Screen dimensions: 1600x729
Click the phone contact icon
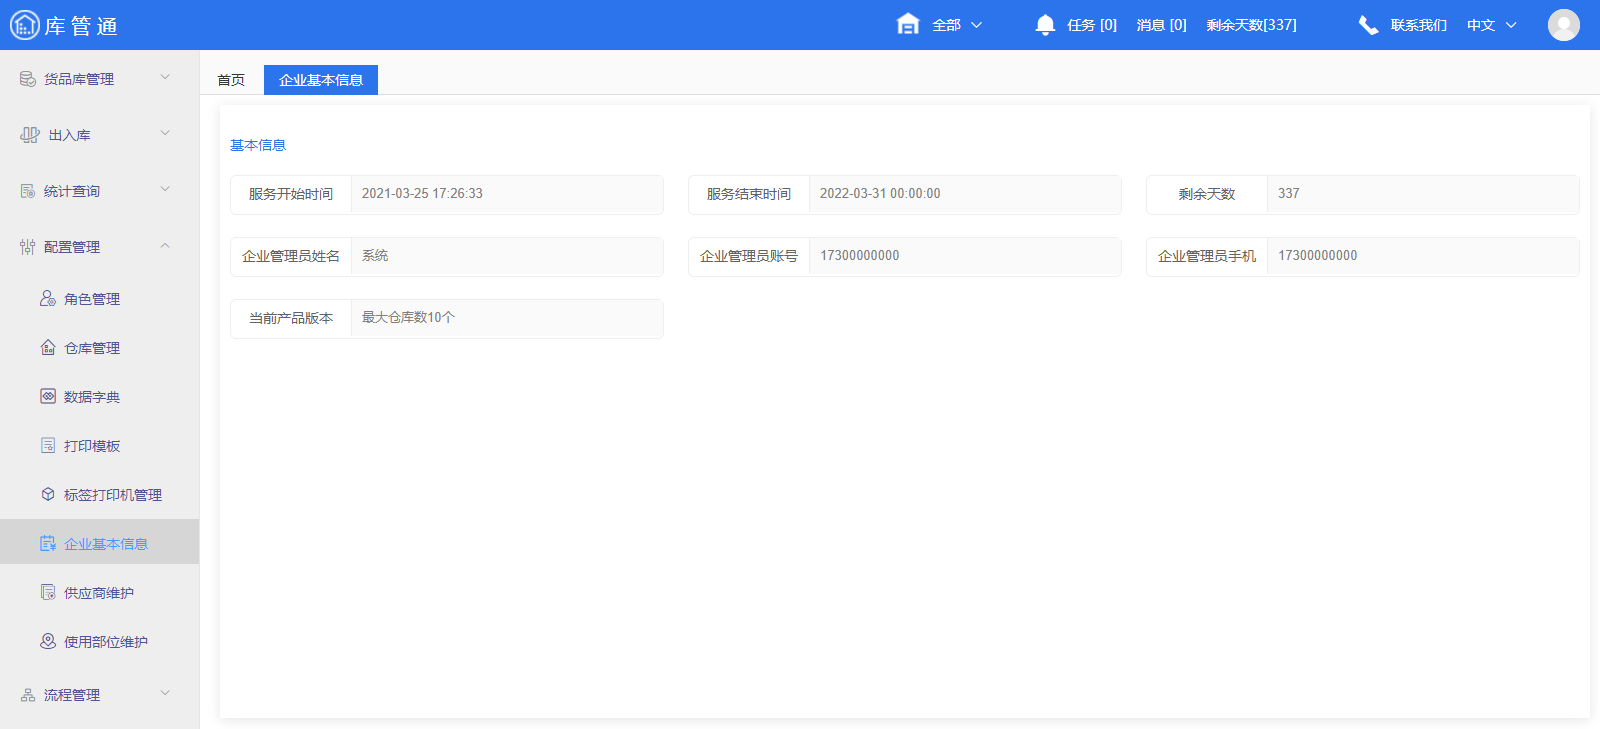pos(1368,25)
